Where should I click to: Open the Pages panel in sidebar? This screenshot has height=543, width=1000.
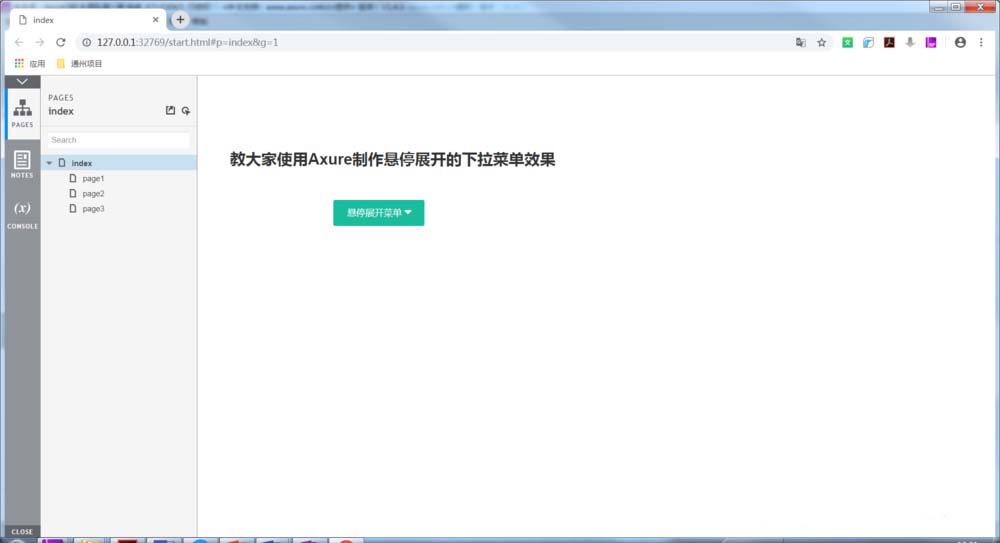22,113
